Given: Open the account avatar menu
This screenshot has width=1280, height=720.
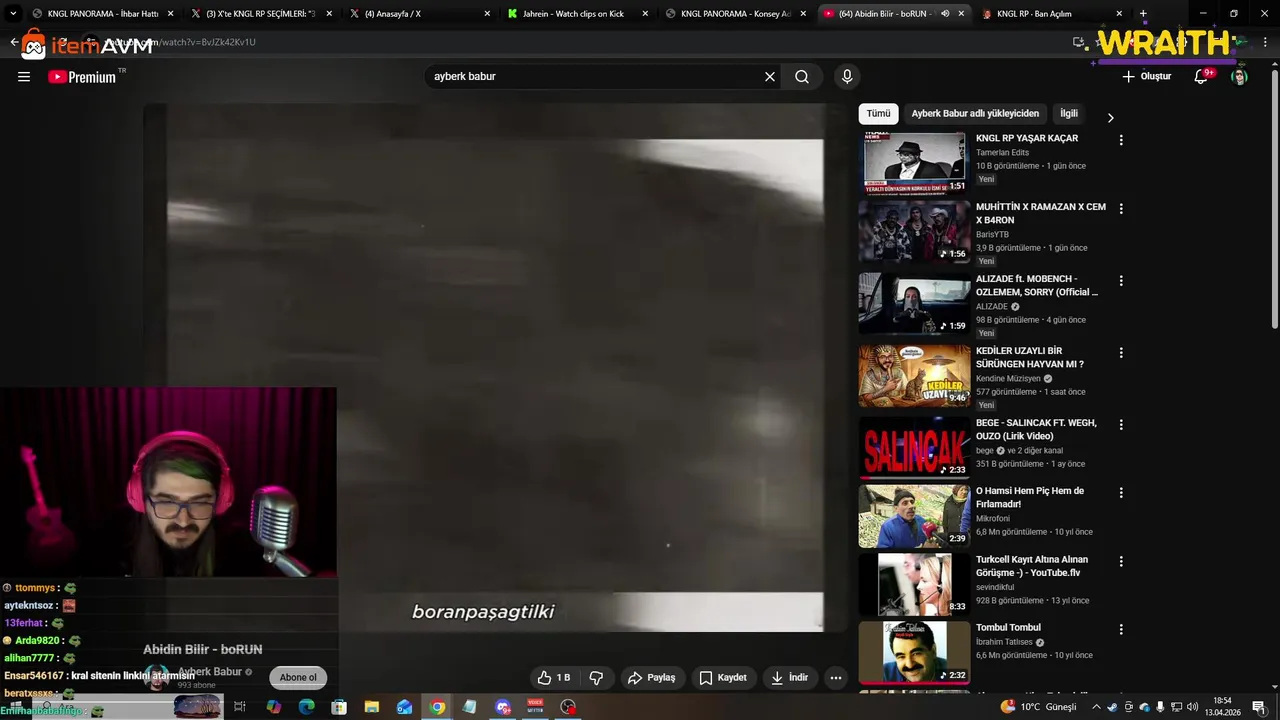Looking at the screenshot, I should [1239, 77].
